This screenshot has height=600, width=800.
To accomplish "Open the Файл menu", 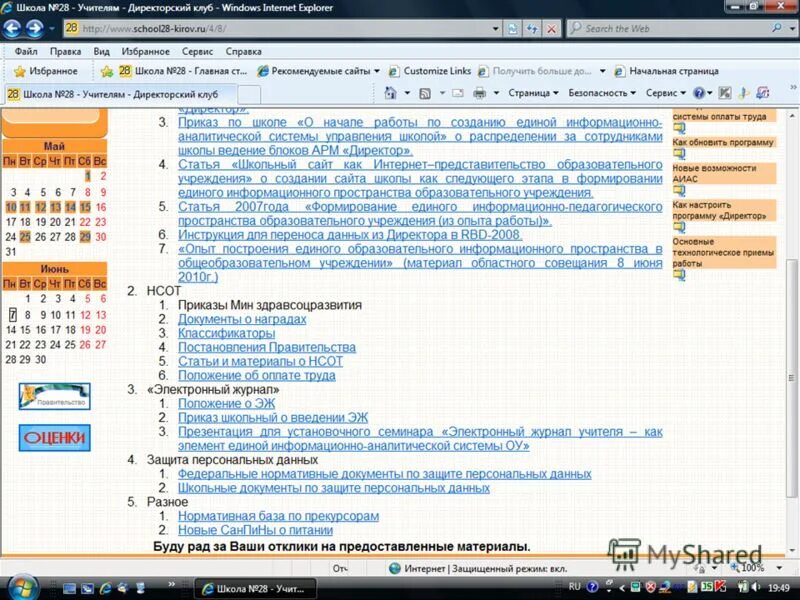I will [26, 52].
